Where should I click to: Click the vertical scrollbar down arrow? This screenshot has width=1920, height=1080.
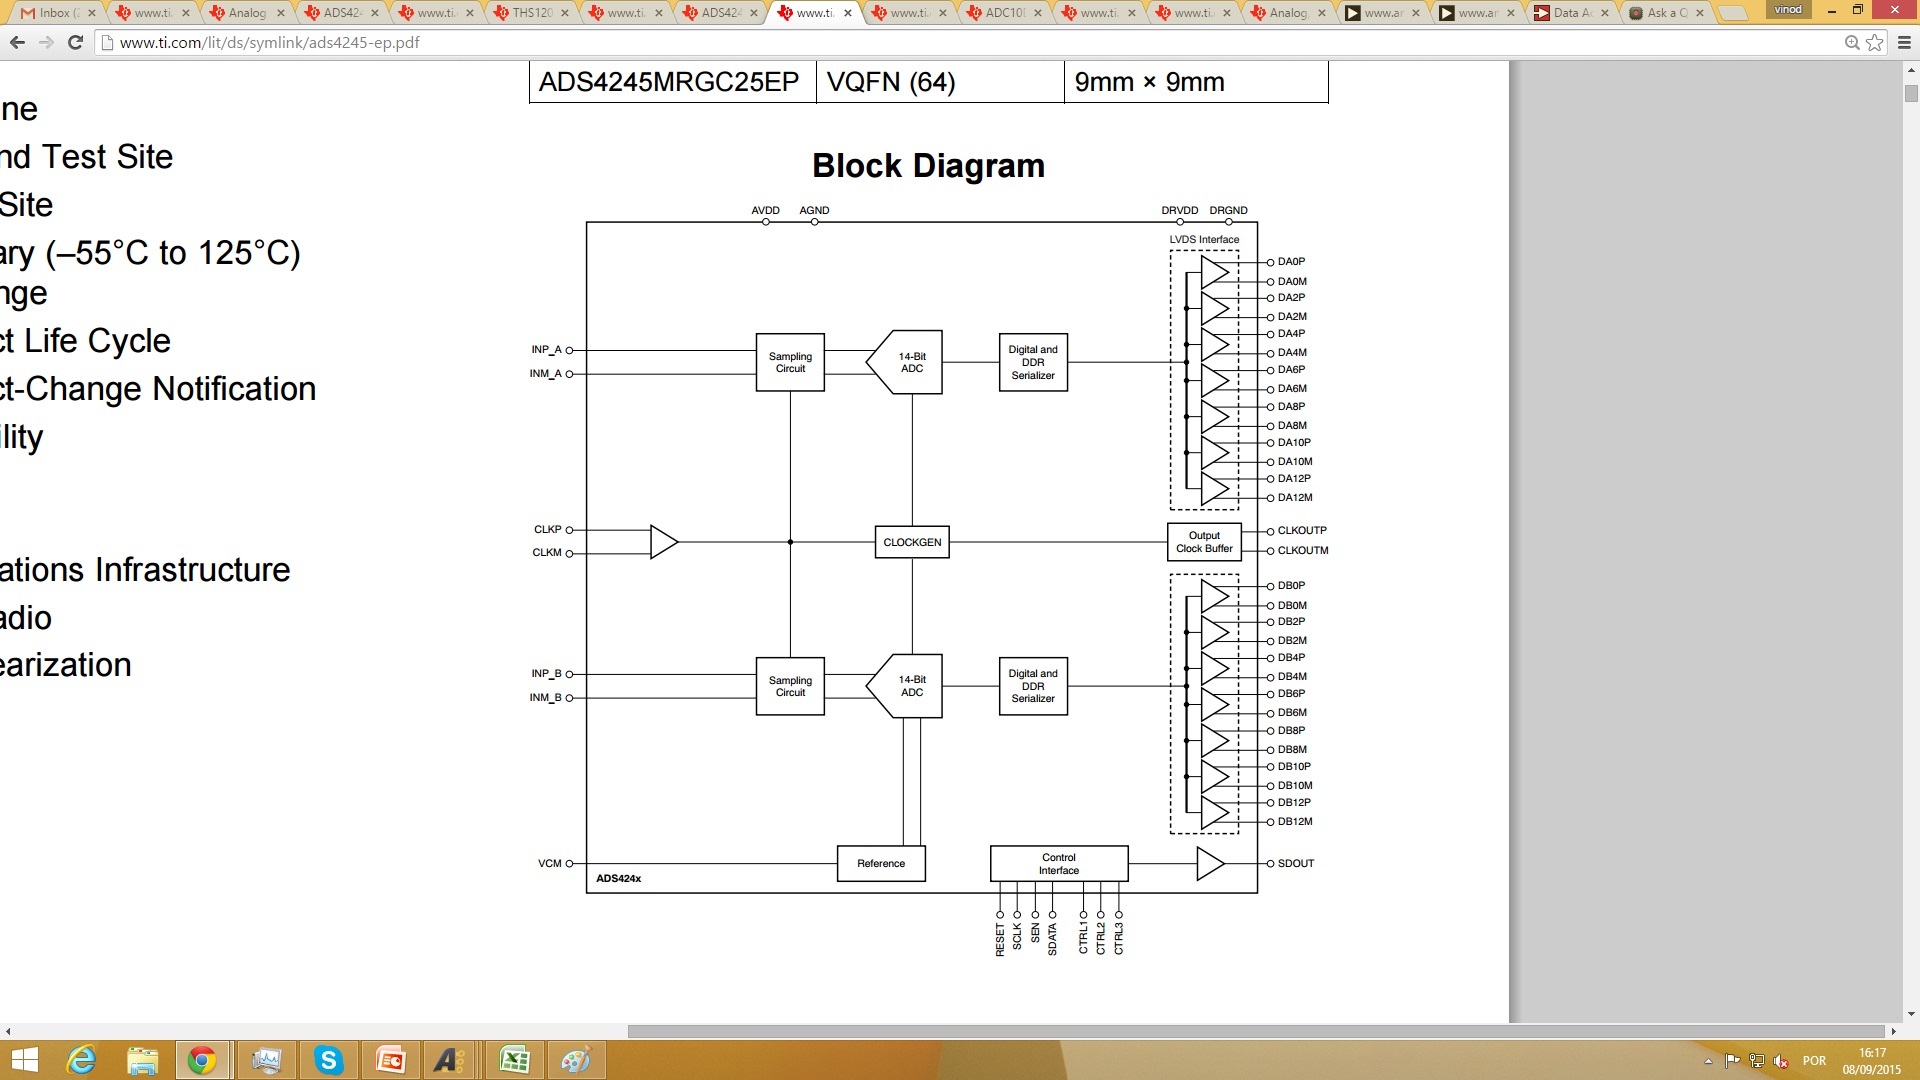1911,1013
